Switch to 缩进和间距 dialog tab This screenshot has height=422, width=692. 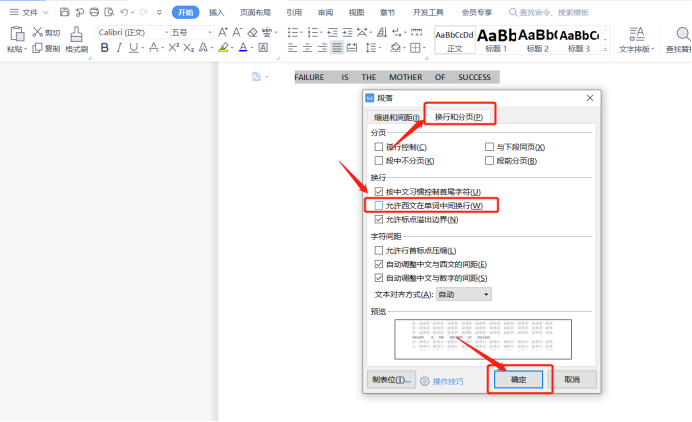(x=396, y=117)
